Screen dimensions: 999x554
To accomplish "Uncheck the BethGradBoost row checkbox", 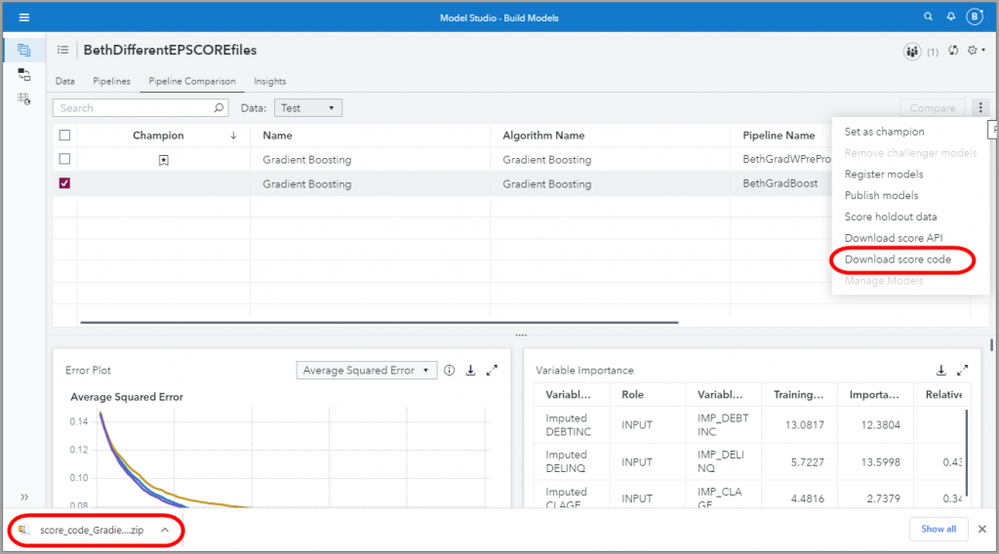I will [64, 183].
